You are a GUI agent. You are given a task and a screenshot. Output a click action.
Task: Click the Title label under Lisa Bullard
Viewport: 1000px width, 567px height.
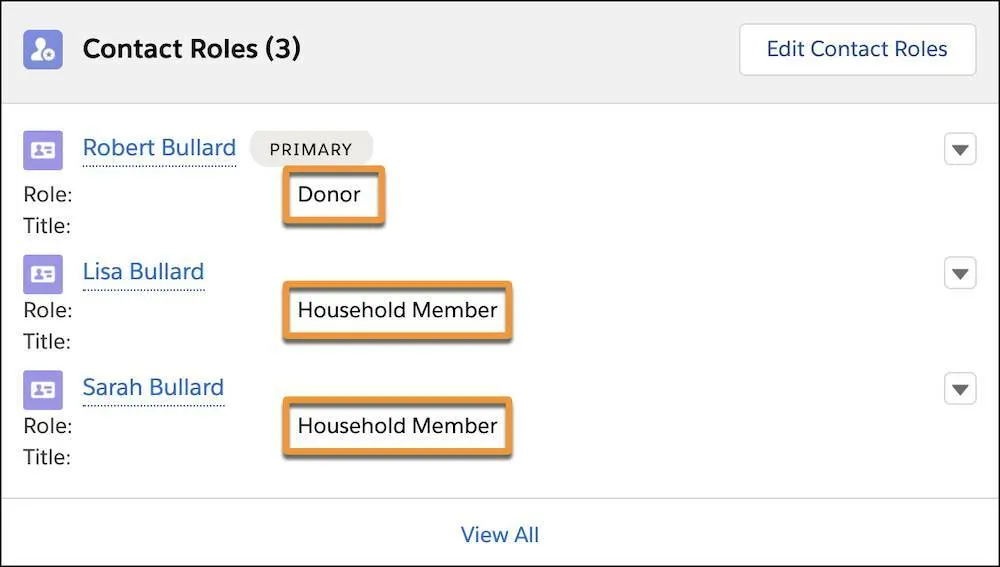pos(46,342)
